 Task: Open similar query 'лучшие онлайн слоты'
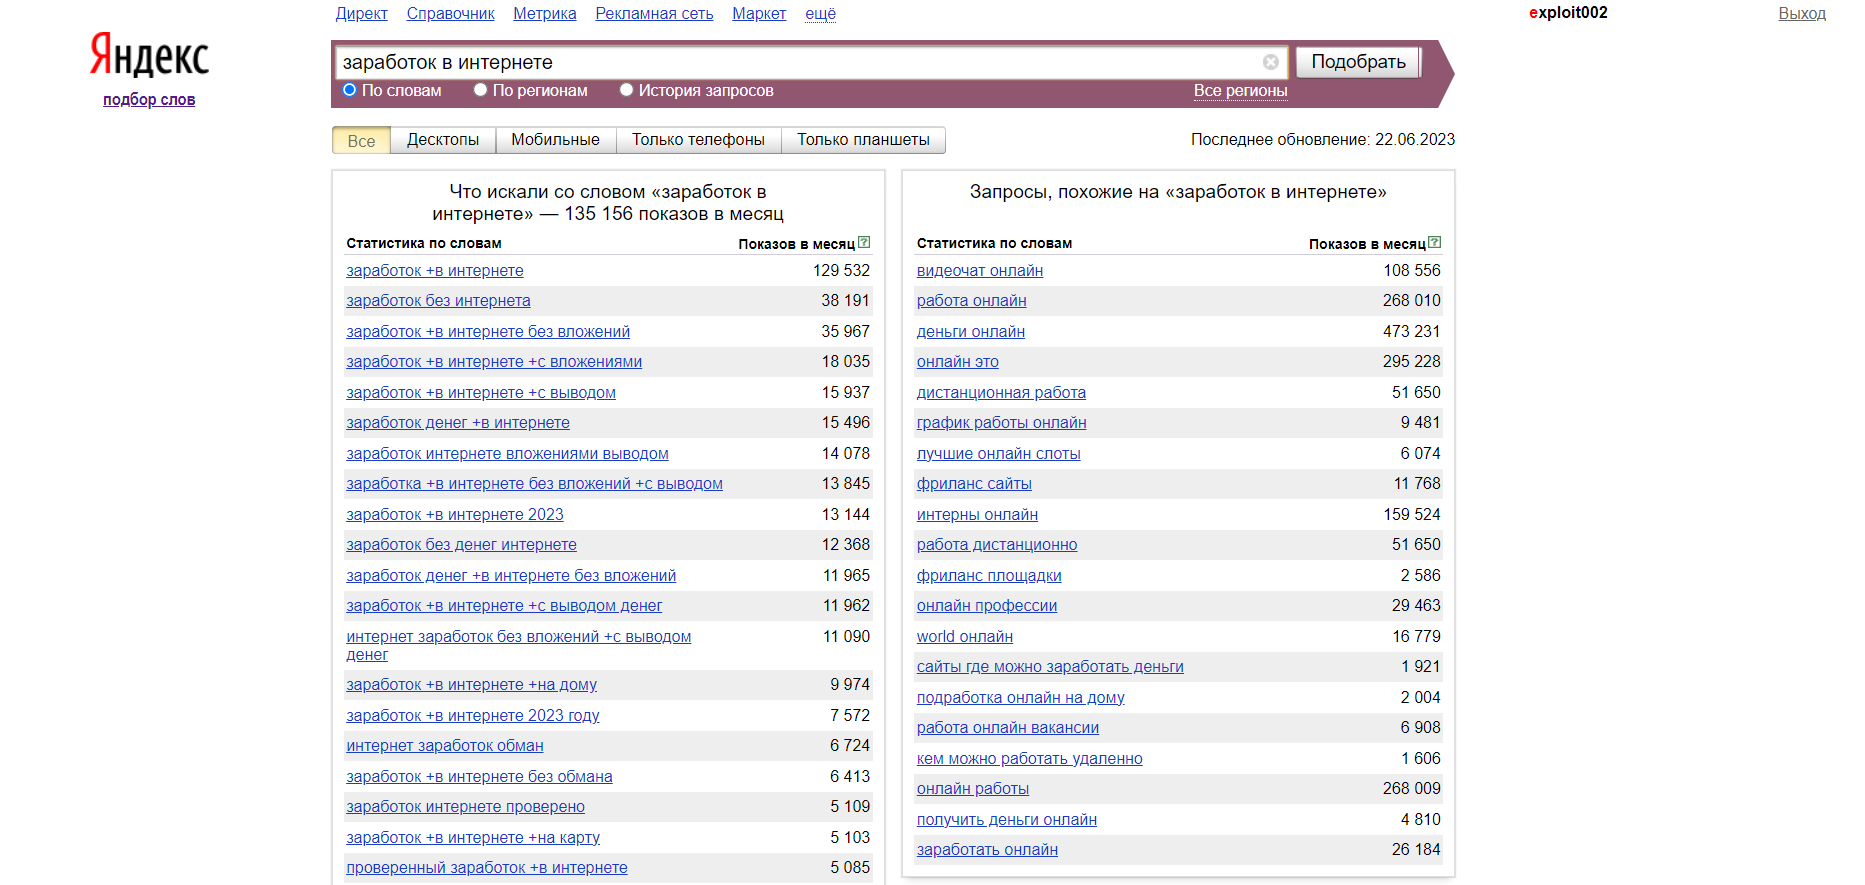click(999, 454)
